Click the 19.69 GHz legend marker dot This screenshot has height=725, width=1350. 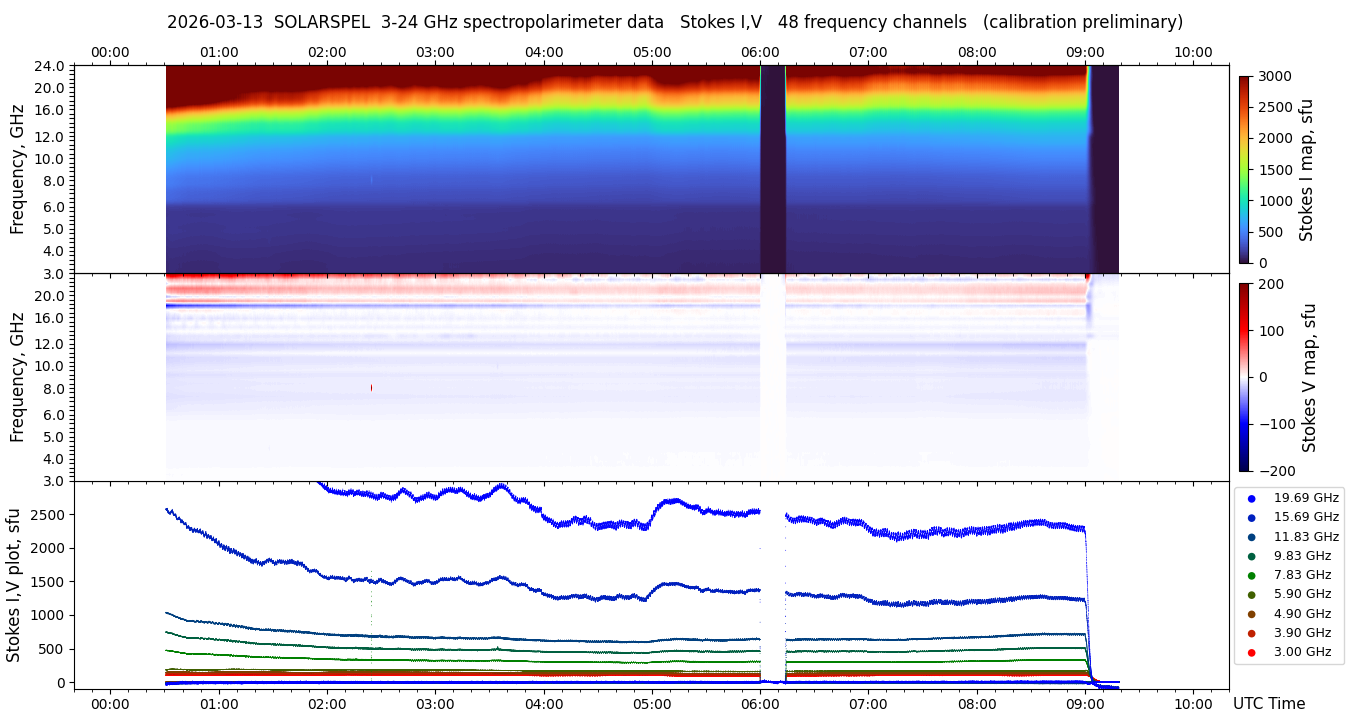click(1251, 498)
